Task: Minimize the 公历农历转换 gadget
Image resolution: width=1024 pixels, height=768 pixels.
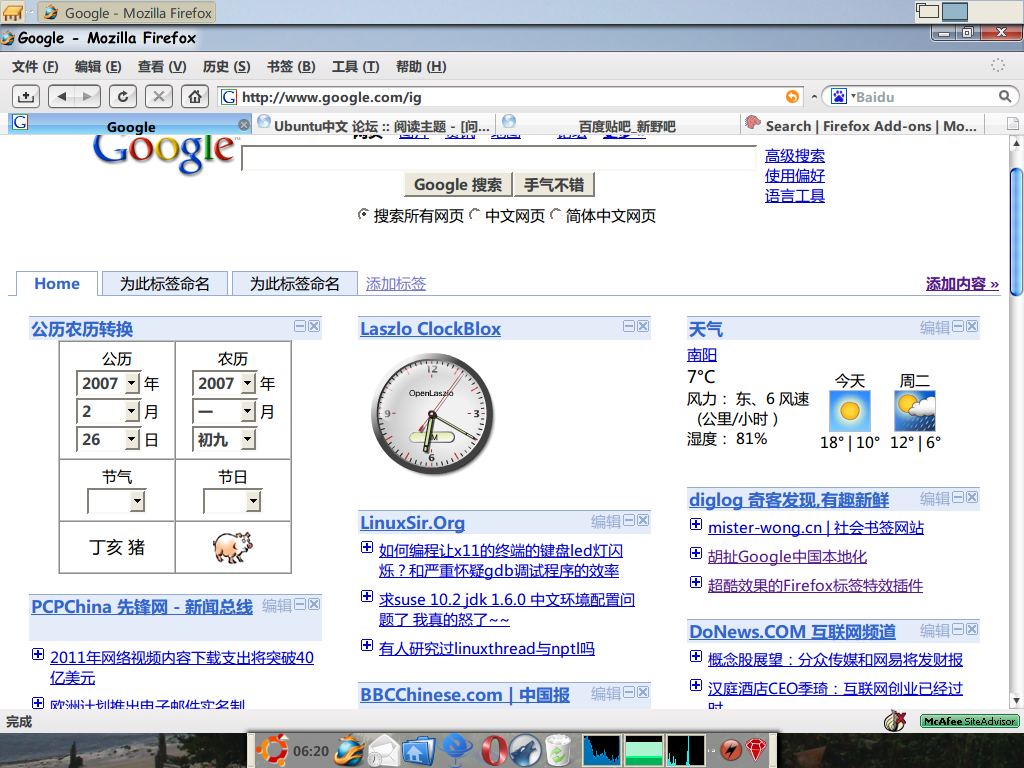Action: (x=300, y=326)
